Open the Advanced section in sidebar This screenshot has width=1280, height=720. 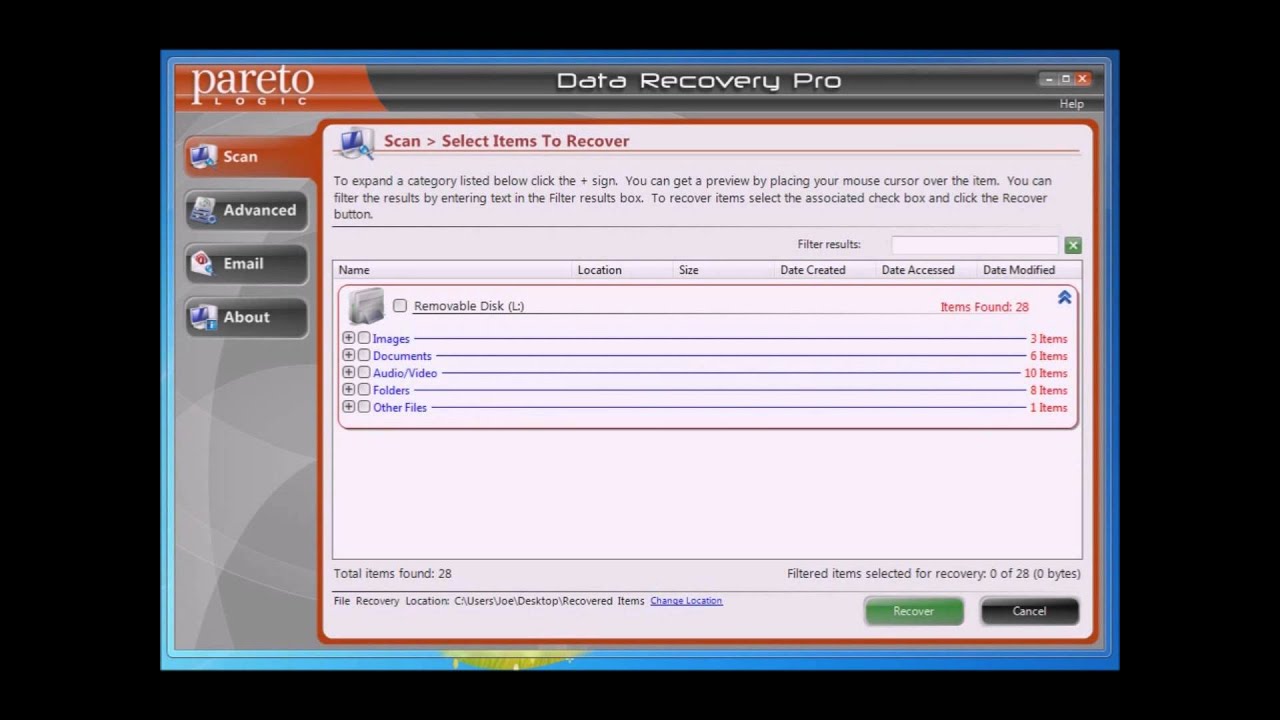246,210
